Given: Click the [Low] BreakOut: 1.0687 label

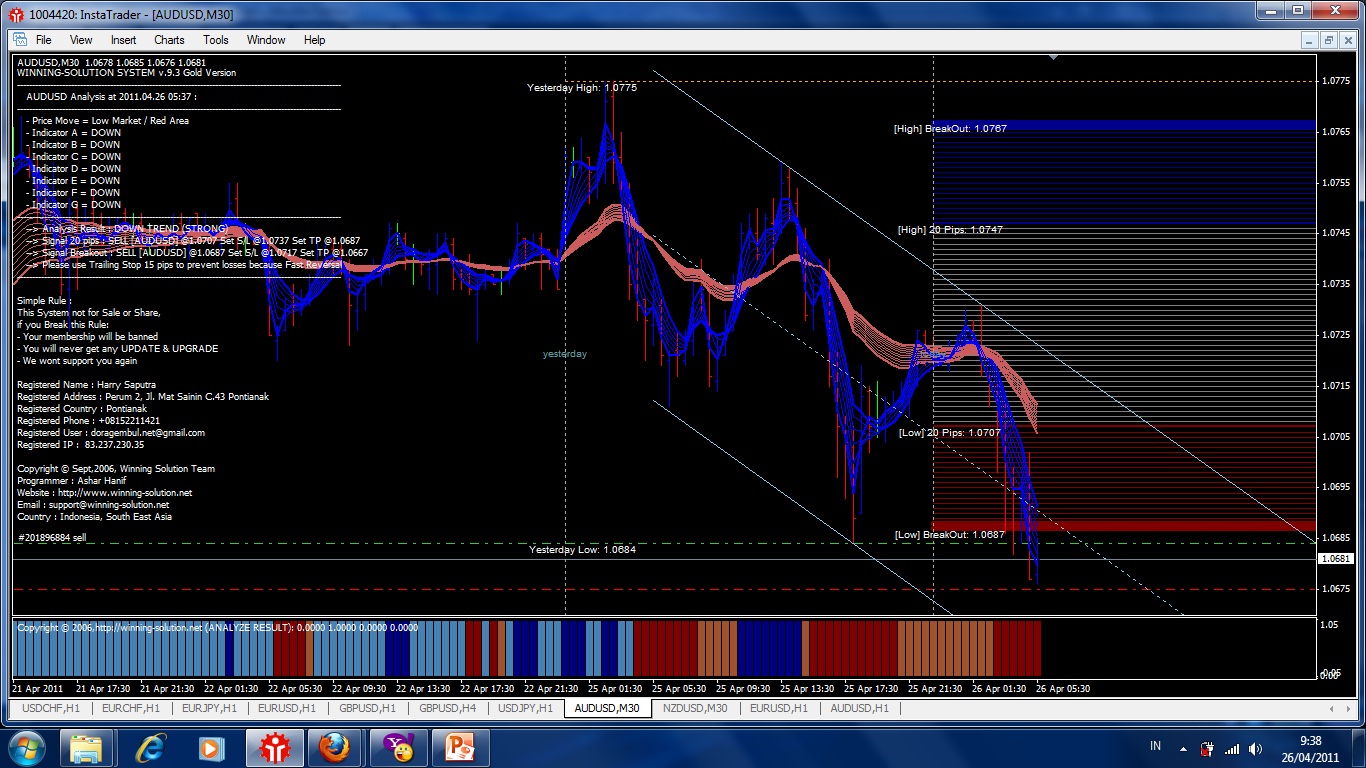Looking at the screenshot, I should click(x=950, y=535).
